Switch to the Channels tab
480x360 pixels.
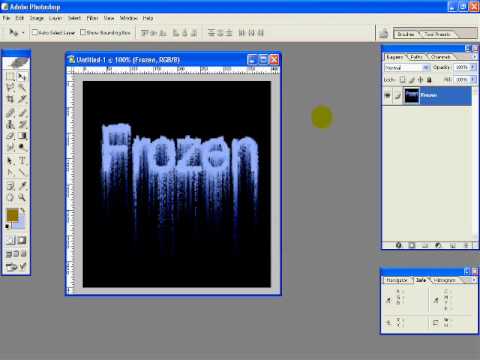tap(441, 57)
